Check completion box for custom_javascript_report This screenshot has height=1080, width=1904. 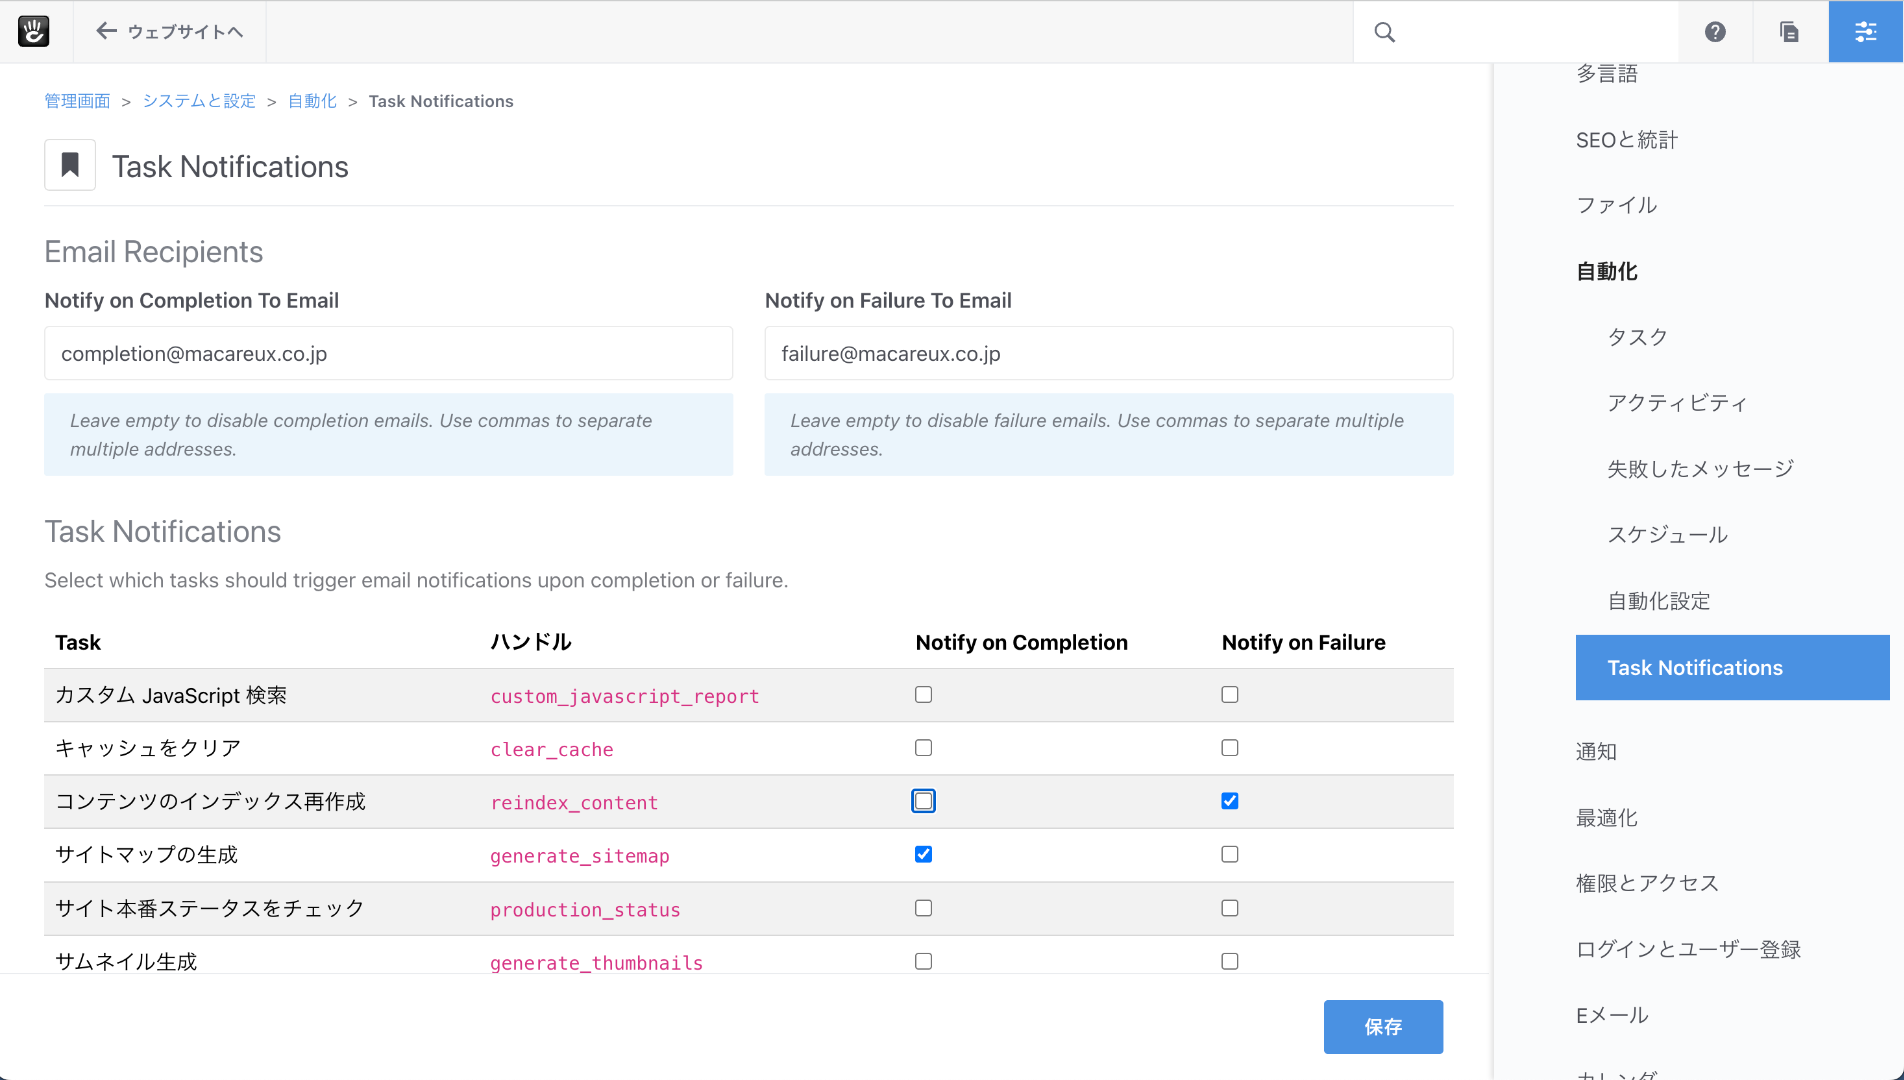pos(923,694)
